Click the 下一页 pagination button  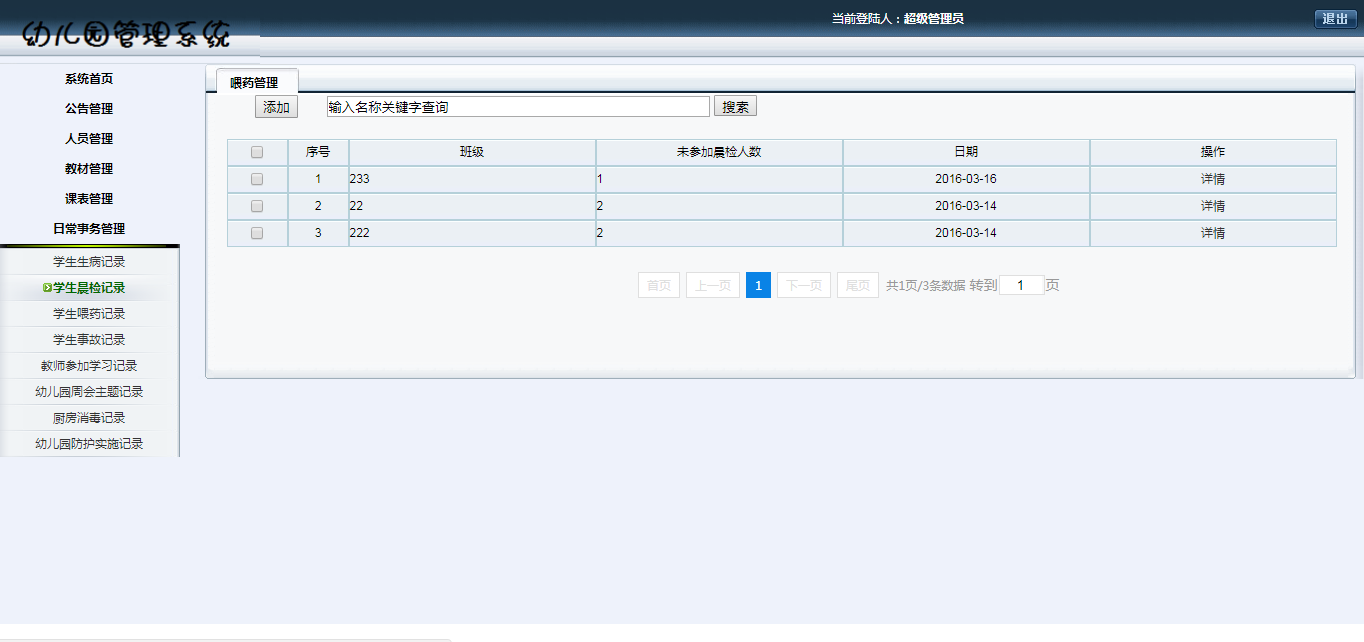[804, 285]
